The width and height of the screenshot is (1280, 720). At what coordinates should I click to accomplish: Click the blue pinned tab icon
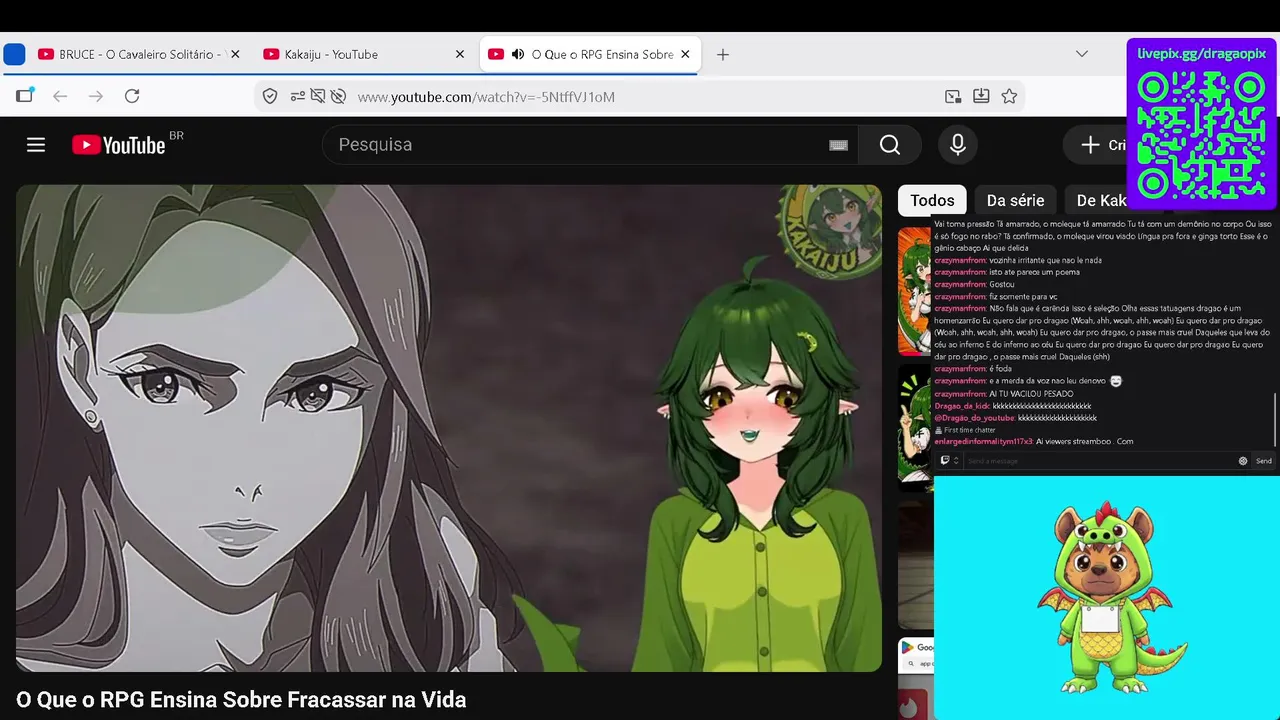click(x=14, y=55)
